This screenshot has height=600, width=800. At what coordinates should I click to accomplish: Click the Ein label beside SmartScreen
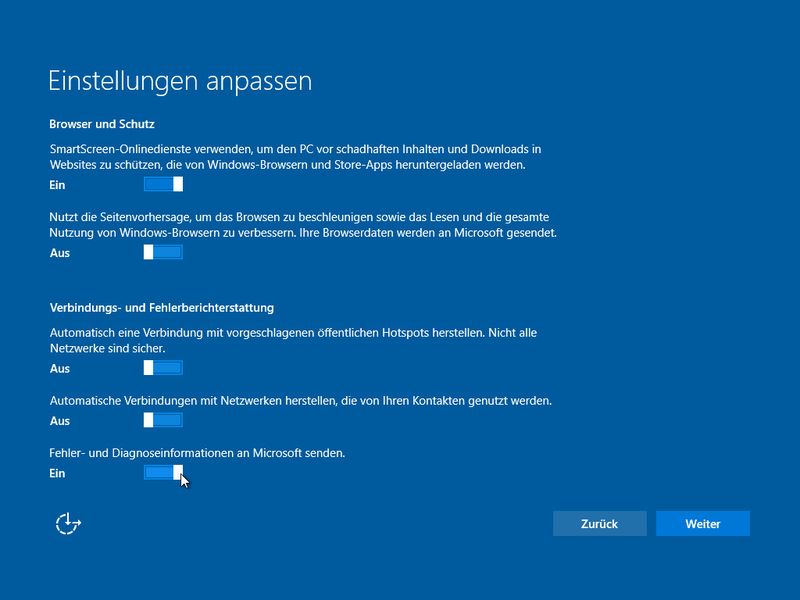coord(59,183)
